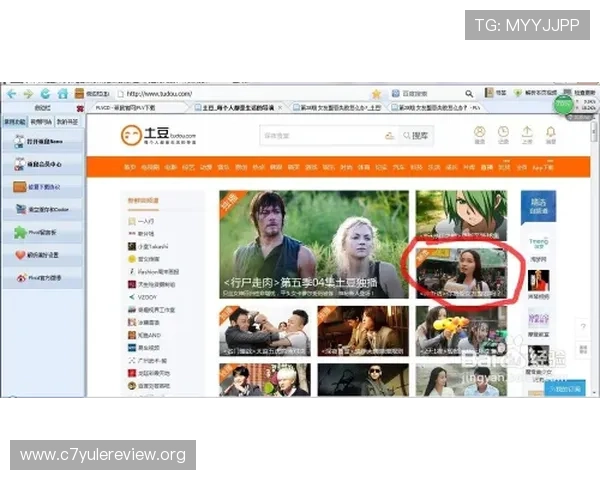Image resolution: width=600 pixels, height=480 pixels.
Task: Click the 土豆 tudou.com logo
Action: click(x=158, y=136)
